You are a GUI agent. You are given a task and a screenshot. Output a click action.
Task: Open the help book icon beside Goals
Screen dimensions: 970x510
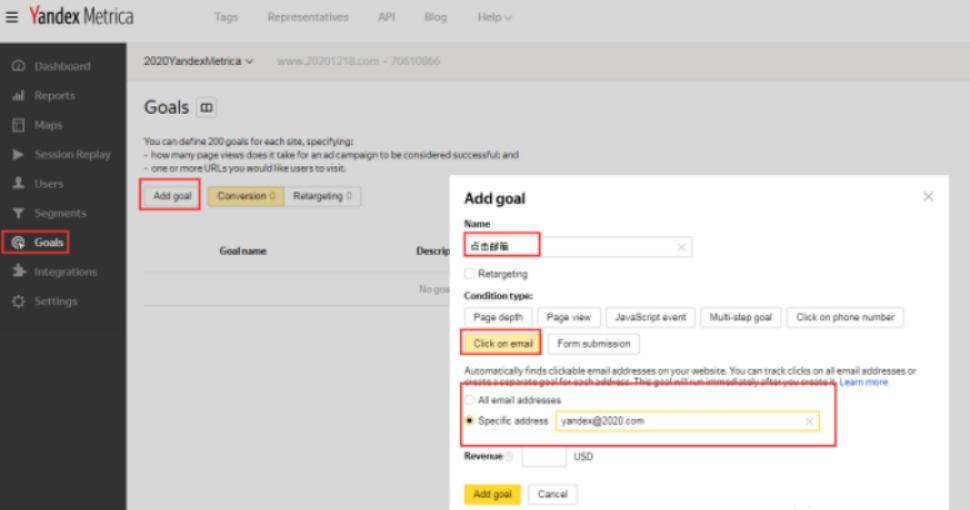click(x=207, y=108)
